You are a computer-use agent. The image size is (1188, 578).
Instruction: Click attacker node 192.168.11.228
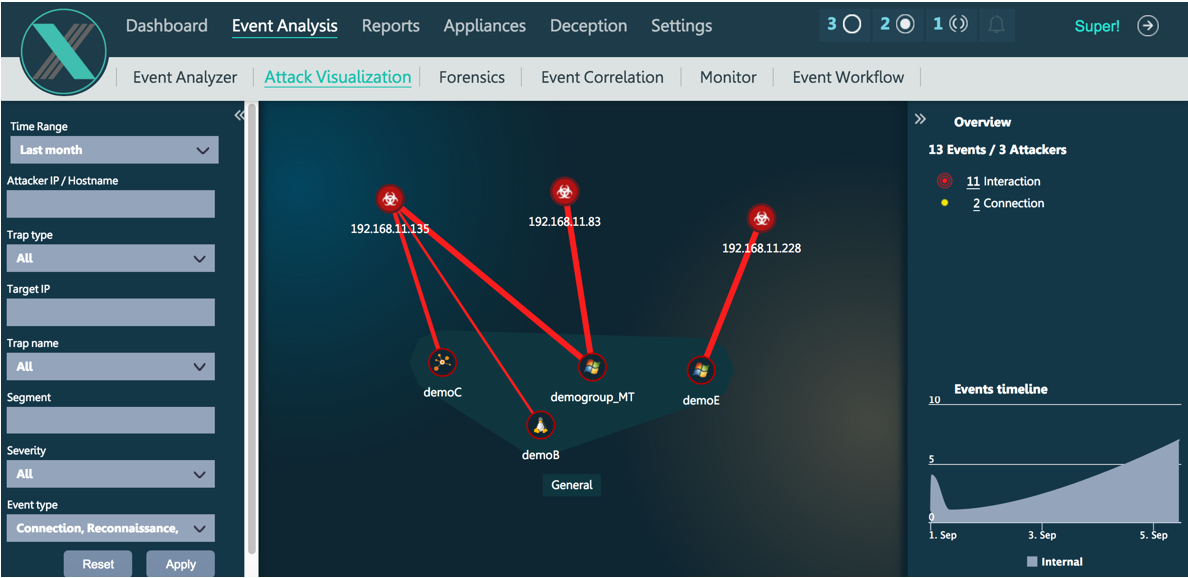pos(761,218)
